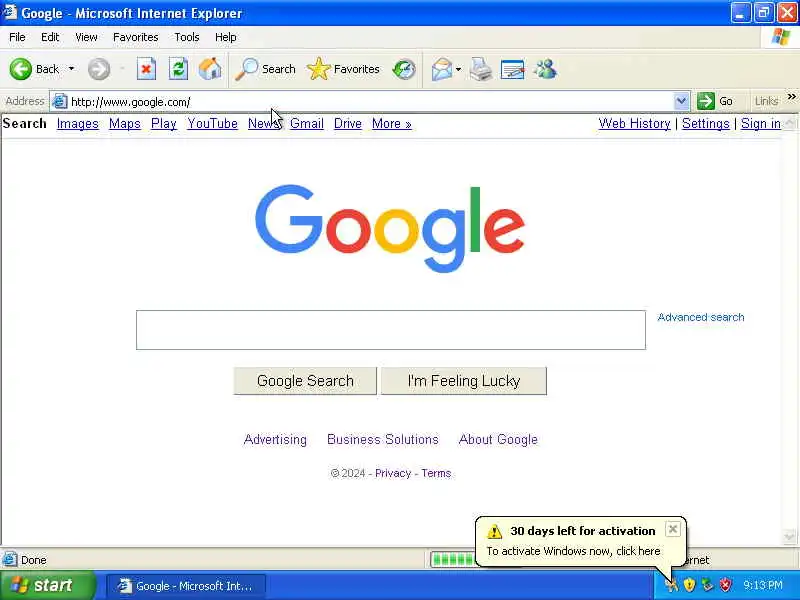
Task: Open the History toolbar icon
Action: point(404,69)
